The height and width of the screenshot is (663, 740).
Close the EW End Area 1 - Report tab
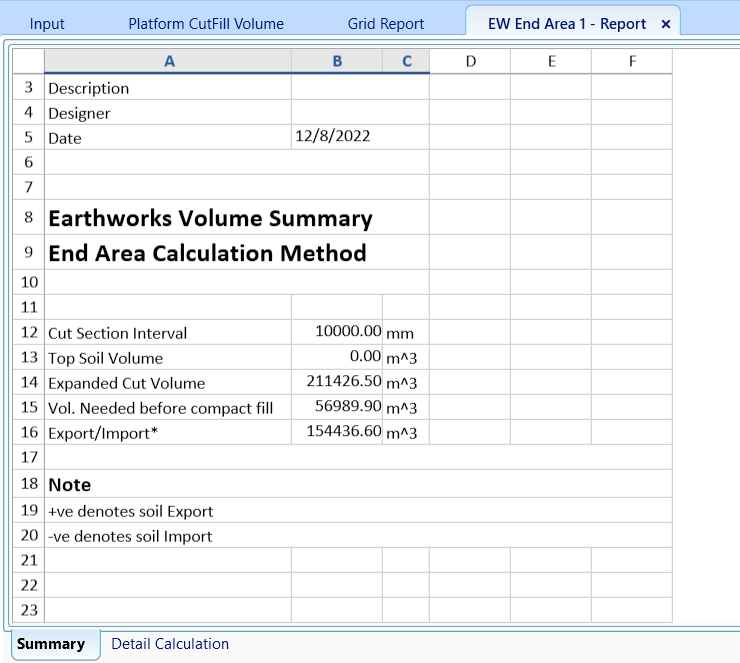click(666, 24)
